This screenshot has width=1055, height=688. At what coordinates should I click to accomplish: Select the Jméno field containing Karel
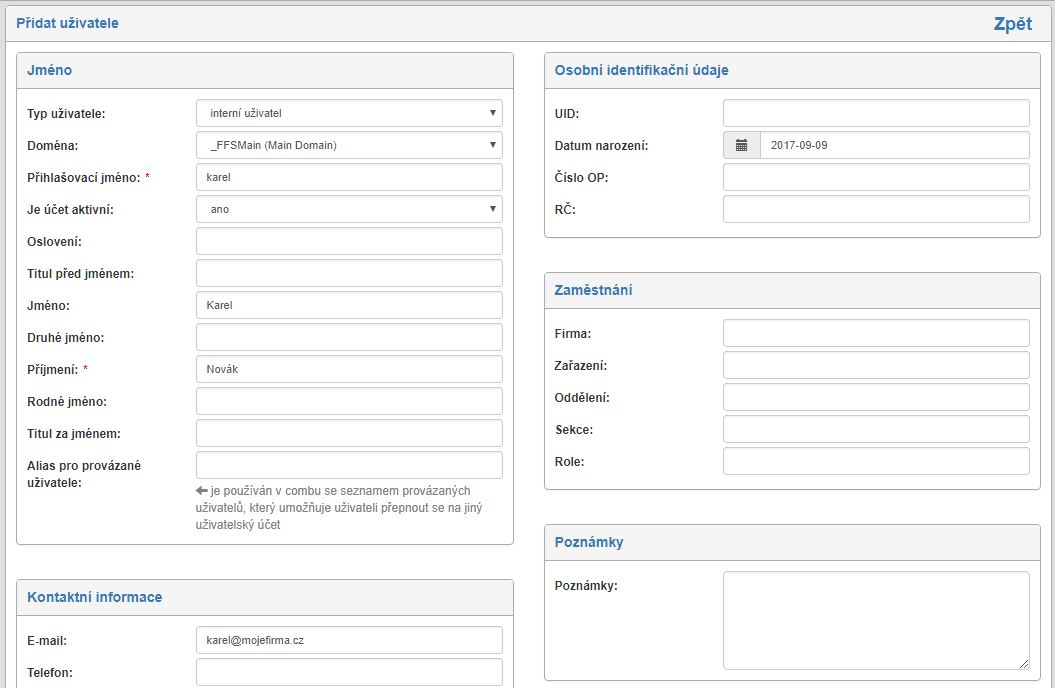(x=349, y=305)
